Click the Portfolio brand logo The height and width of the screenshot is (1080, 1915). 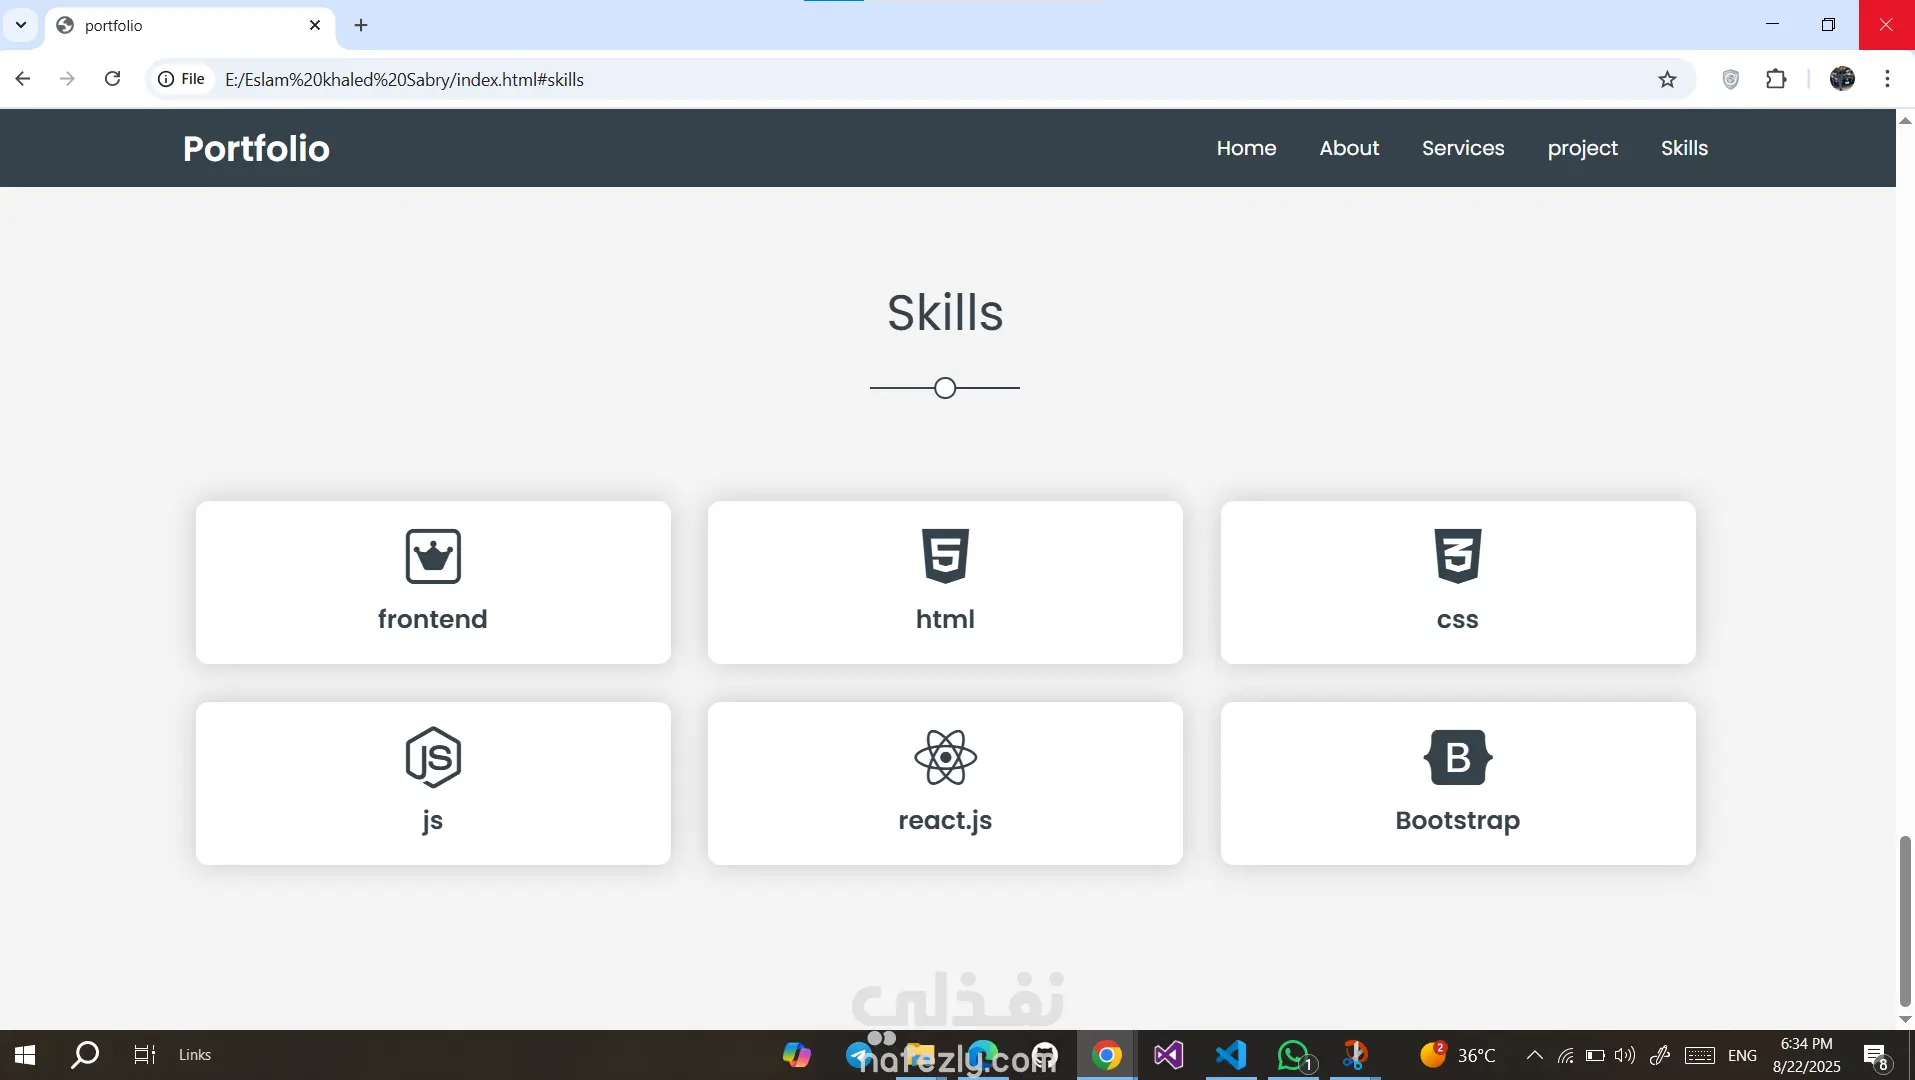256,148
